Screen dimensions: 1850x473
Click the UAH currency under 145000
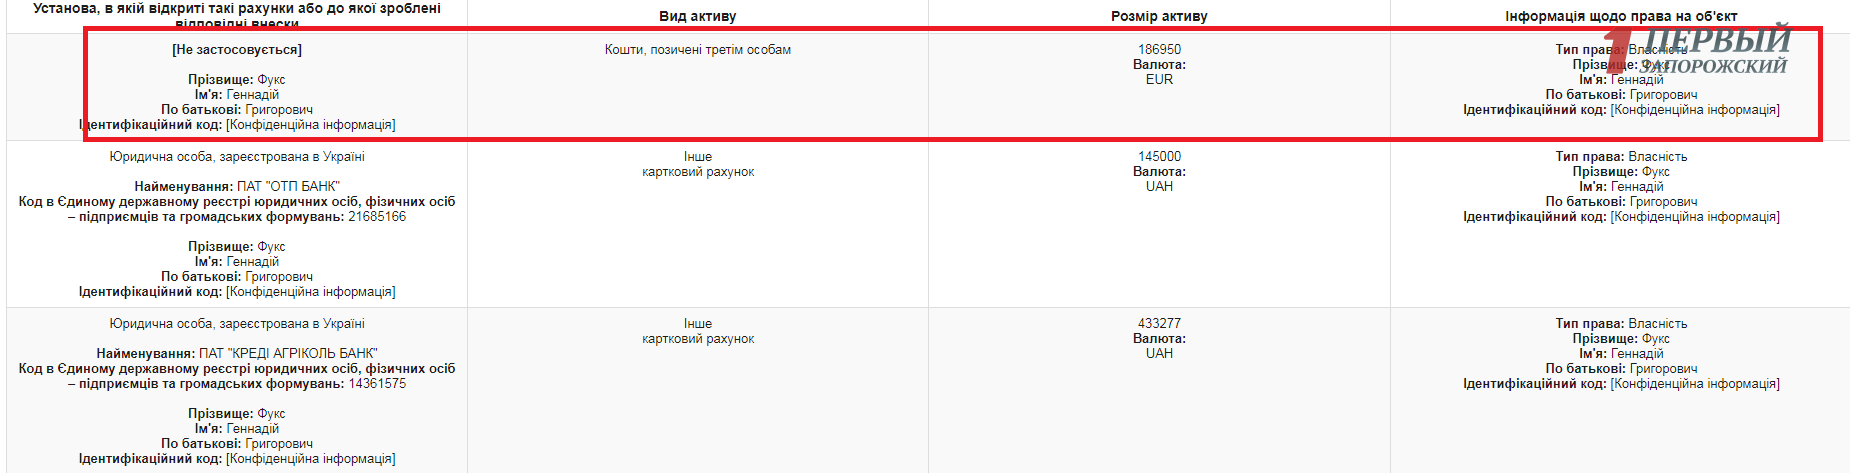[x=1159, y=186]
